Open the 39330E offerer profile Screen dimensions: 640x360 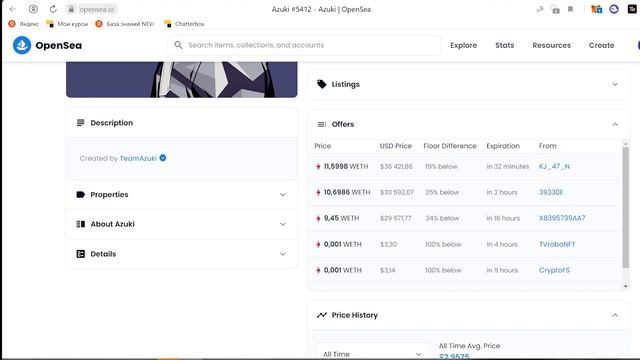coord(551,192)
